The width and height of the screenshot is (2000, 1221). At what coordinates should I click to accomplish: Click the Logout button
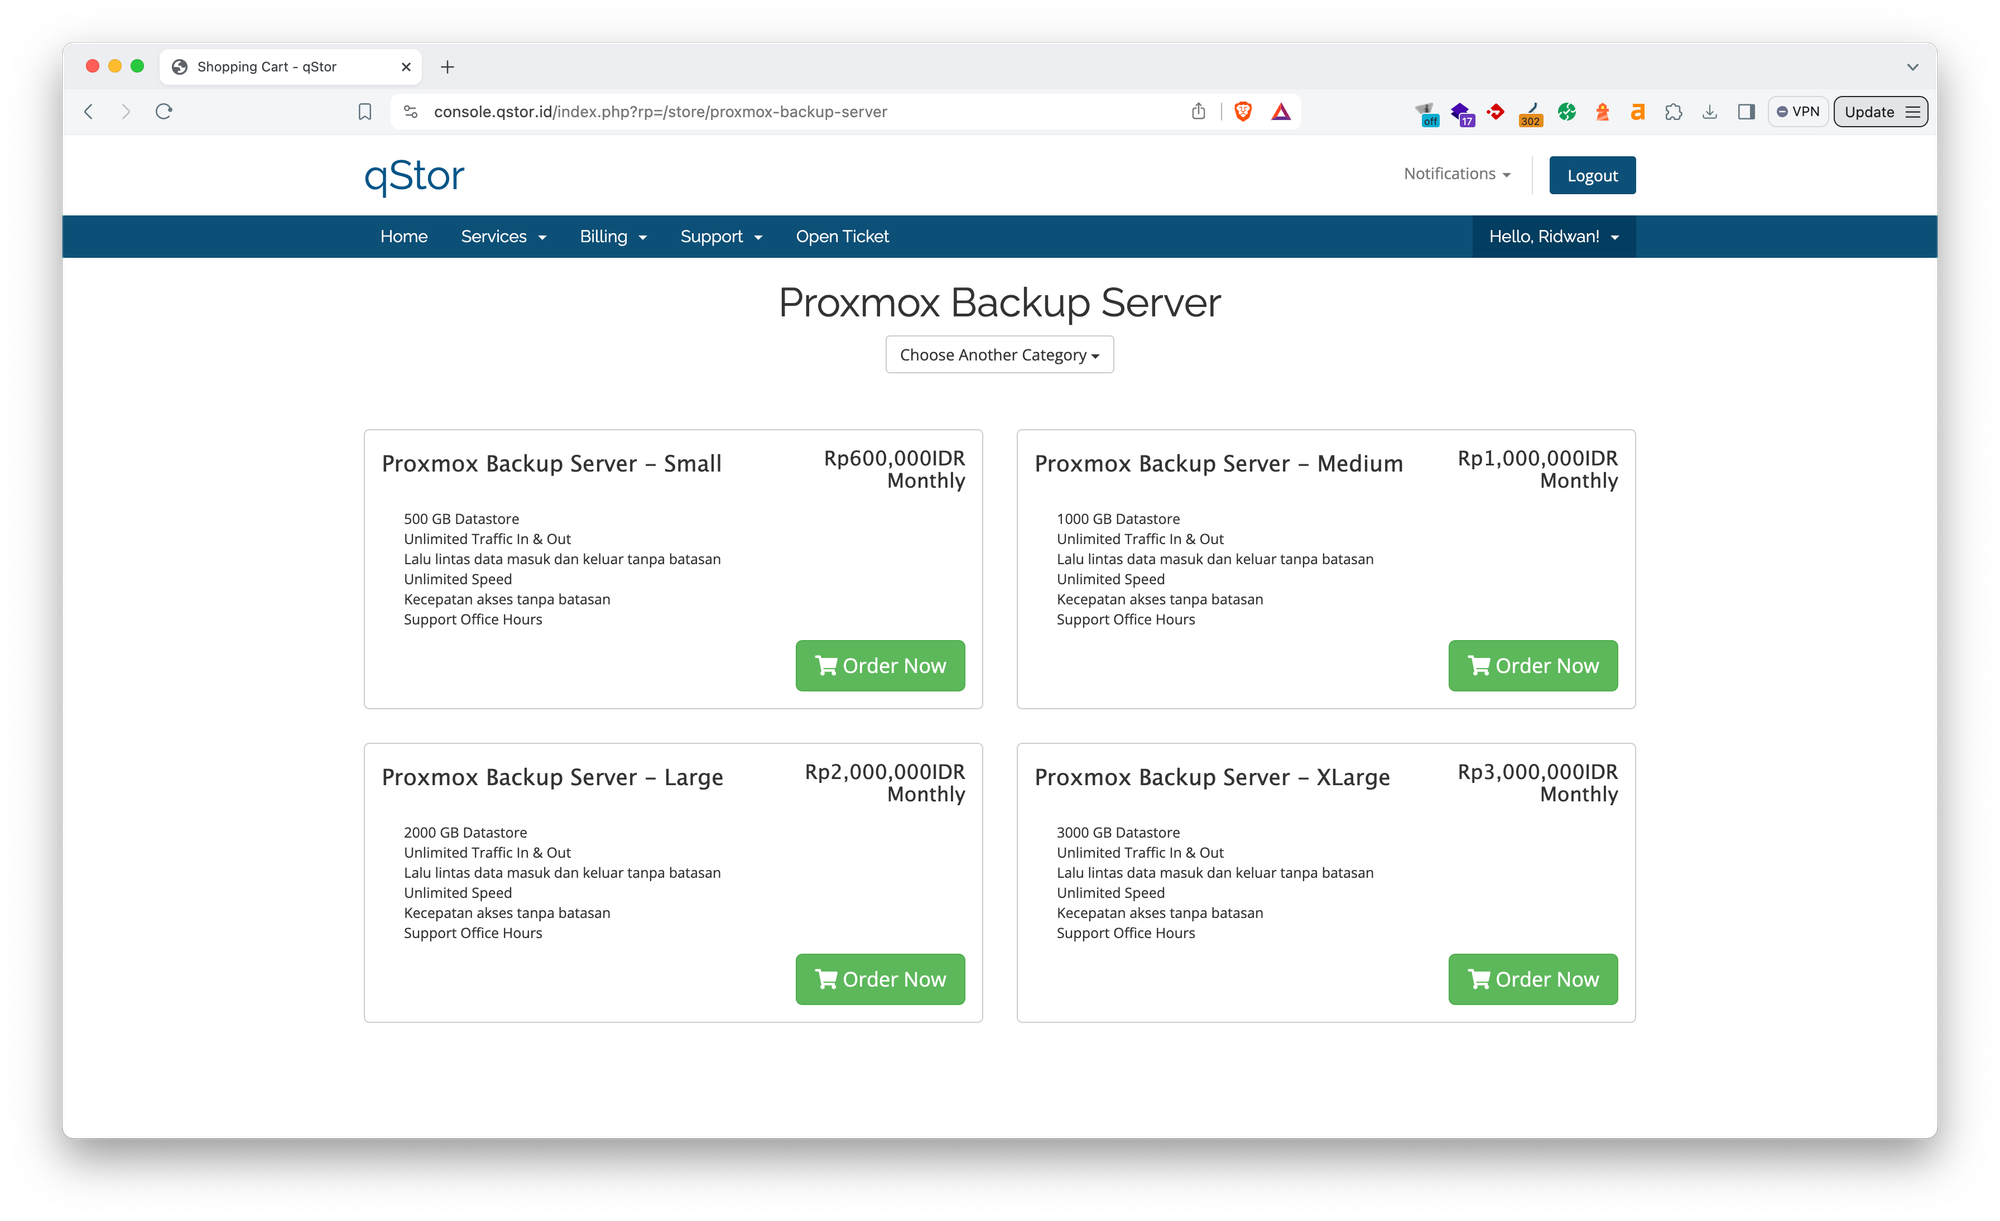coord(1592,175)
